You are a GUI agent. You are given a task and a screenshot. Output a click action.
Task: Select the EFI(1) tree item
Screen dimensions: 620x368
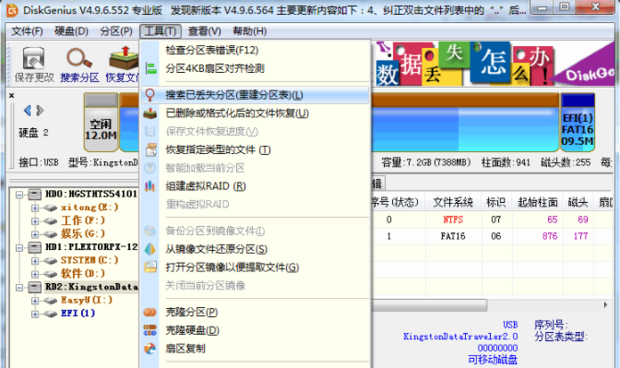pos(78,313)
